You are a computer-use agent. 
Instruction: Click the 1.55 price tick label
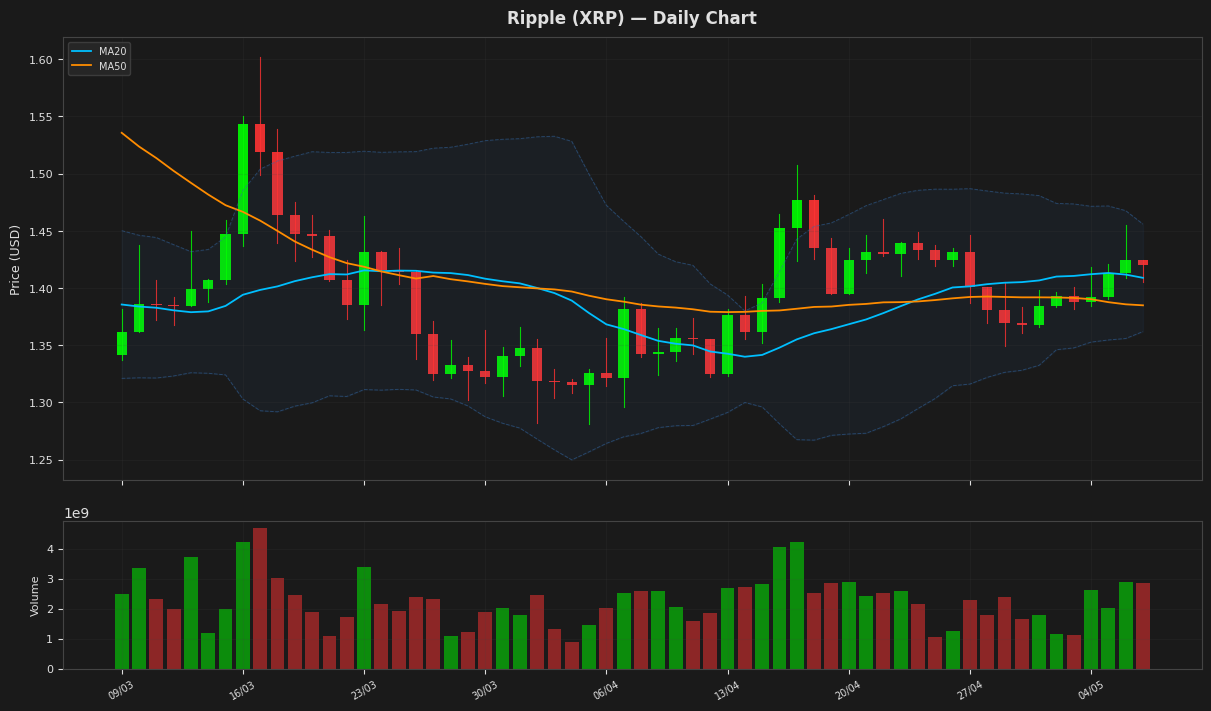click(x=40, y=117)
